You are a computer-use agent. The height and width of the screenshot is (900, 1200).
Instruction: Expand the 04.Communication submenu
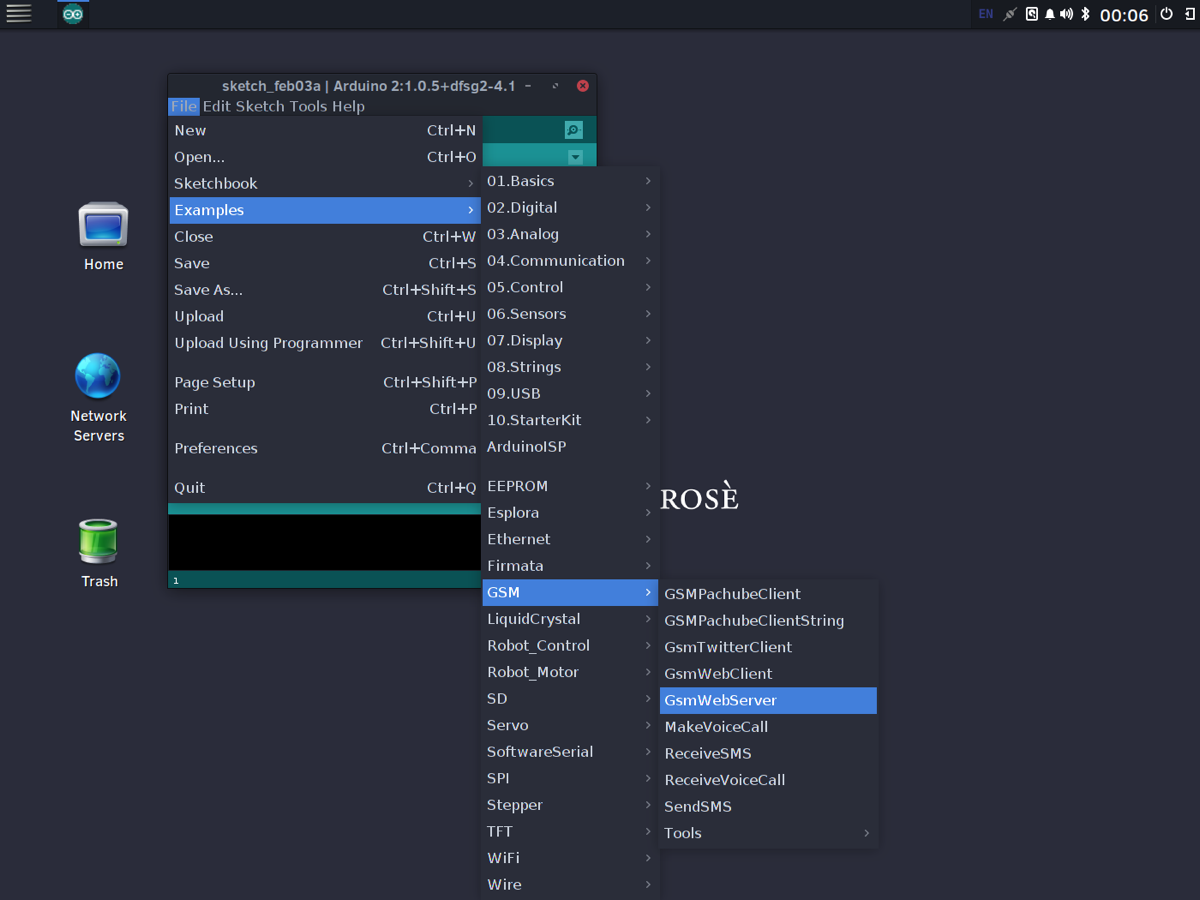tap(570, 260)
